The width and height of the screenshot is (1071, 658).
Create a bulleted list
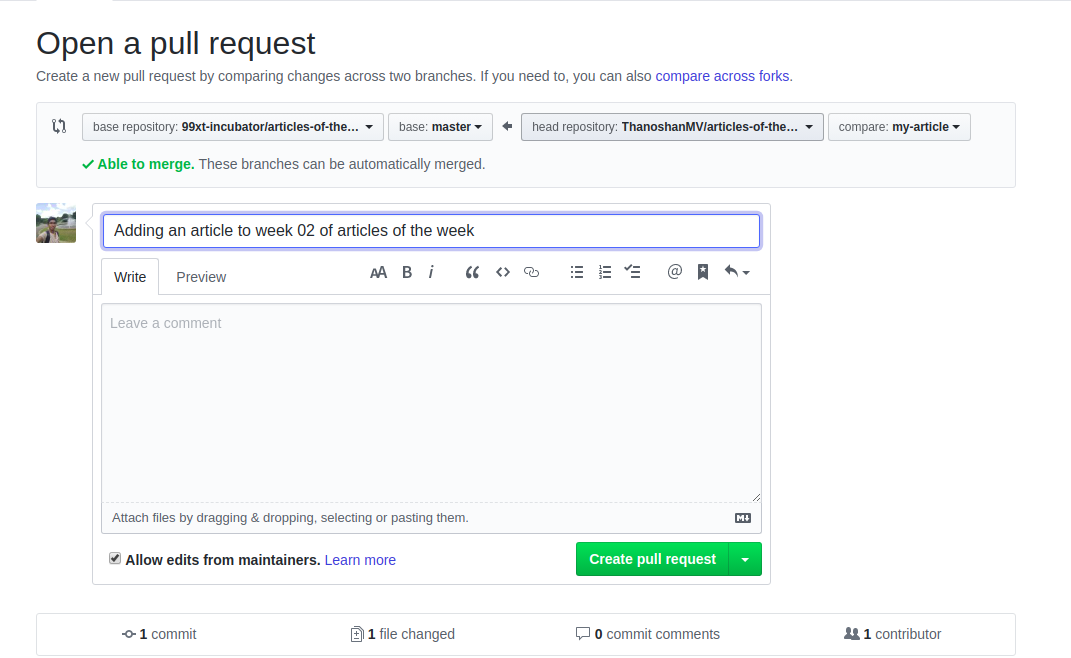click(x=577, y=271)
